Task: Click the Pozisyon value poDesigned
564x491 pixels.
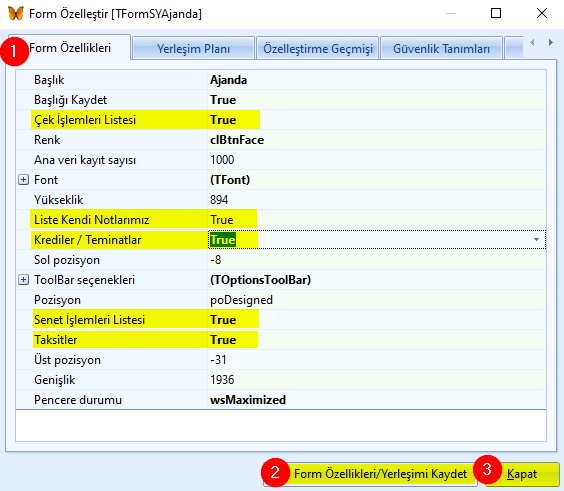Action: click(241, 300)
